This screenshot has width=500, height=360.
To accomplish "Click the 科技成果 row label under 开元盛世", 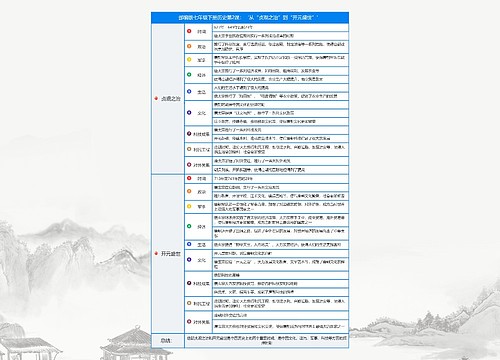I will pyautogui.click(x=201, y=284).
